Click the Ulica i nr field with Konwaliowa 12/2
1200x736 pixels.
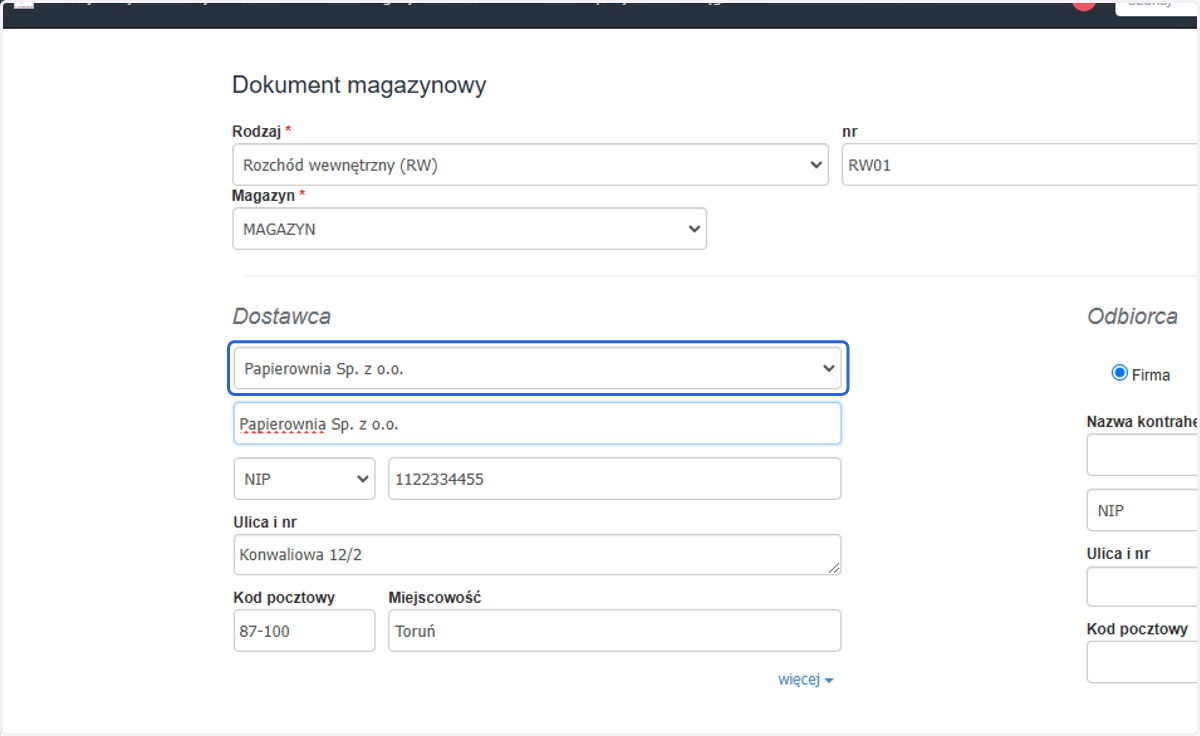537,554
